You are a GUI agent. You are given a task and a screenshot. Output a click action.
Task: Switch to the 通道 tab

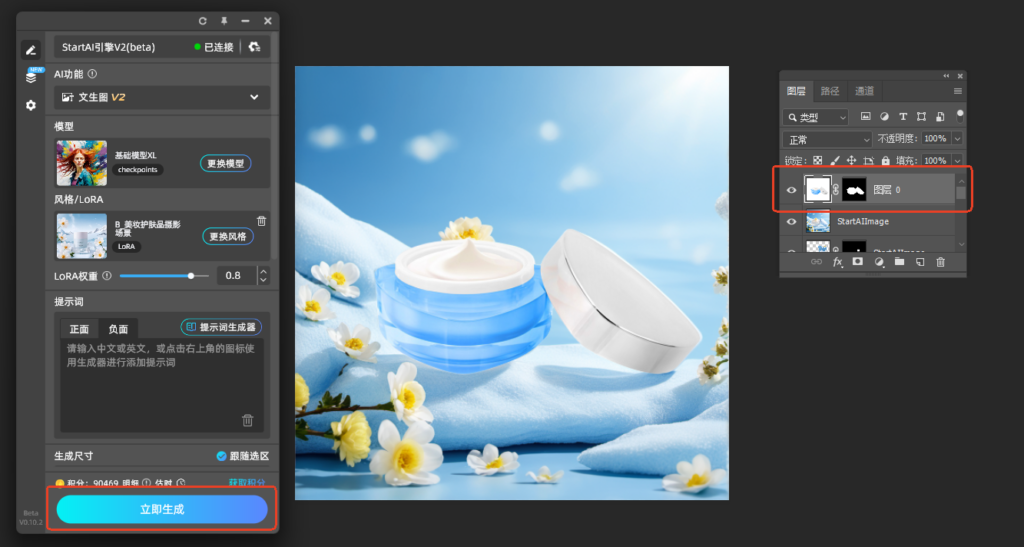click(864, 91)
